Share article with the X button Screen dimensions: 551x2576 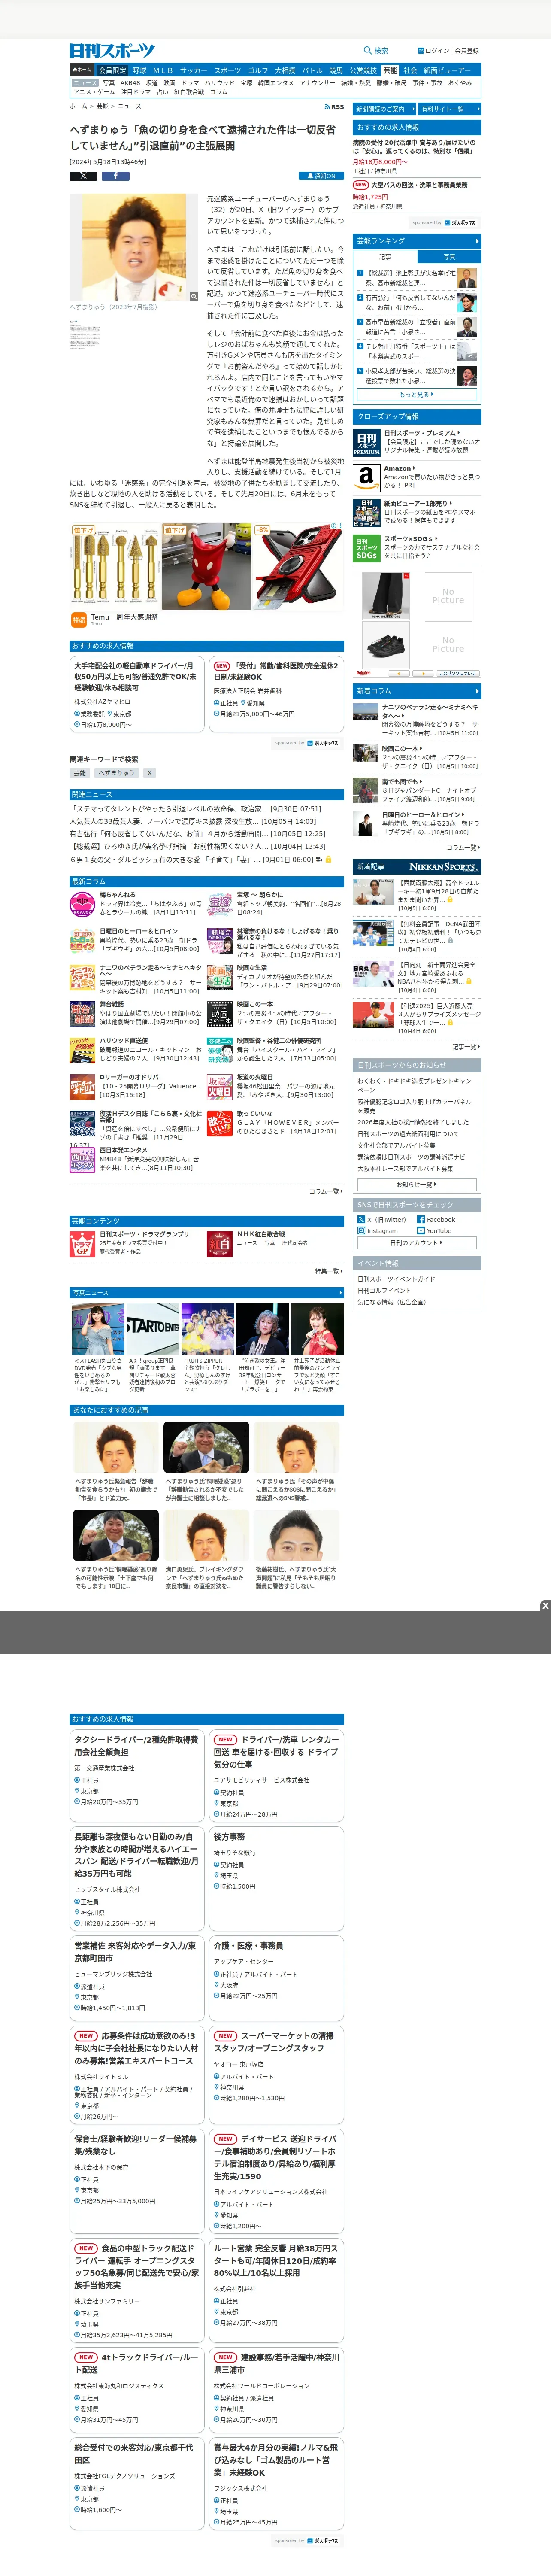[83, 176]
